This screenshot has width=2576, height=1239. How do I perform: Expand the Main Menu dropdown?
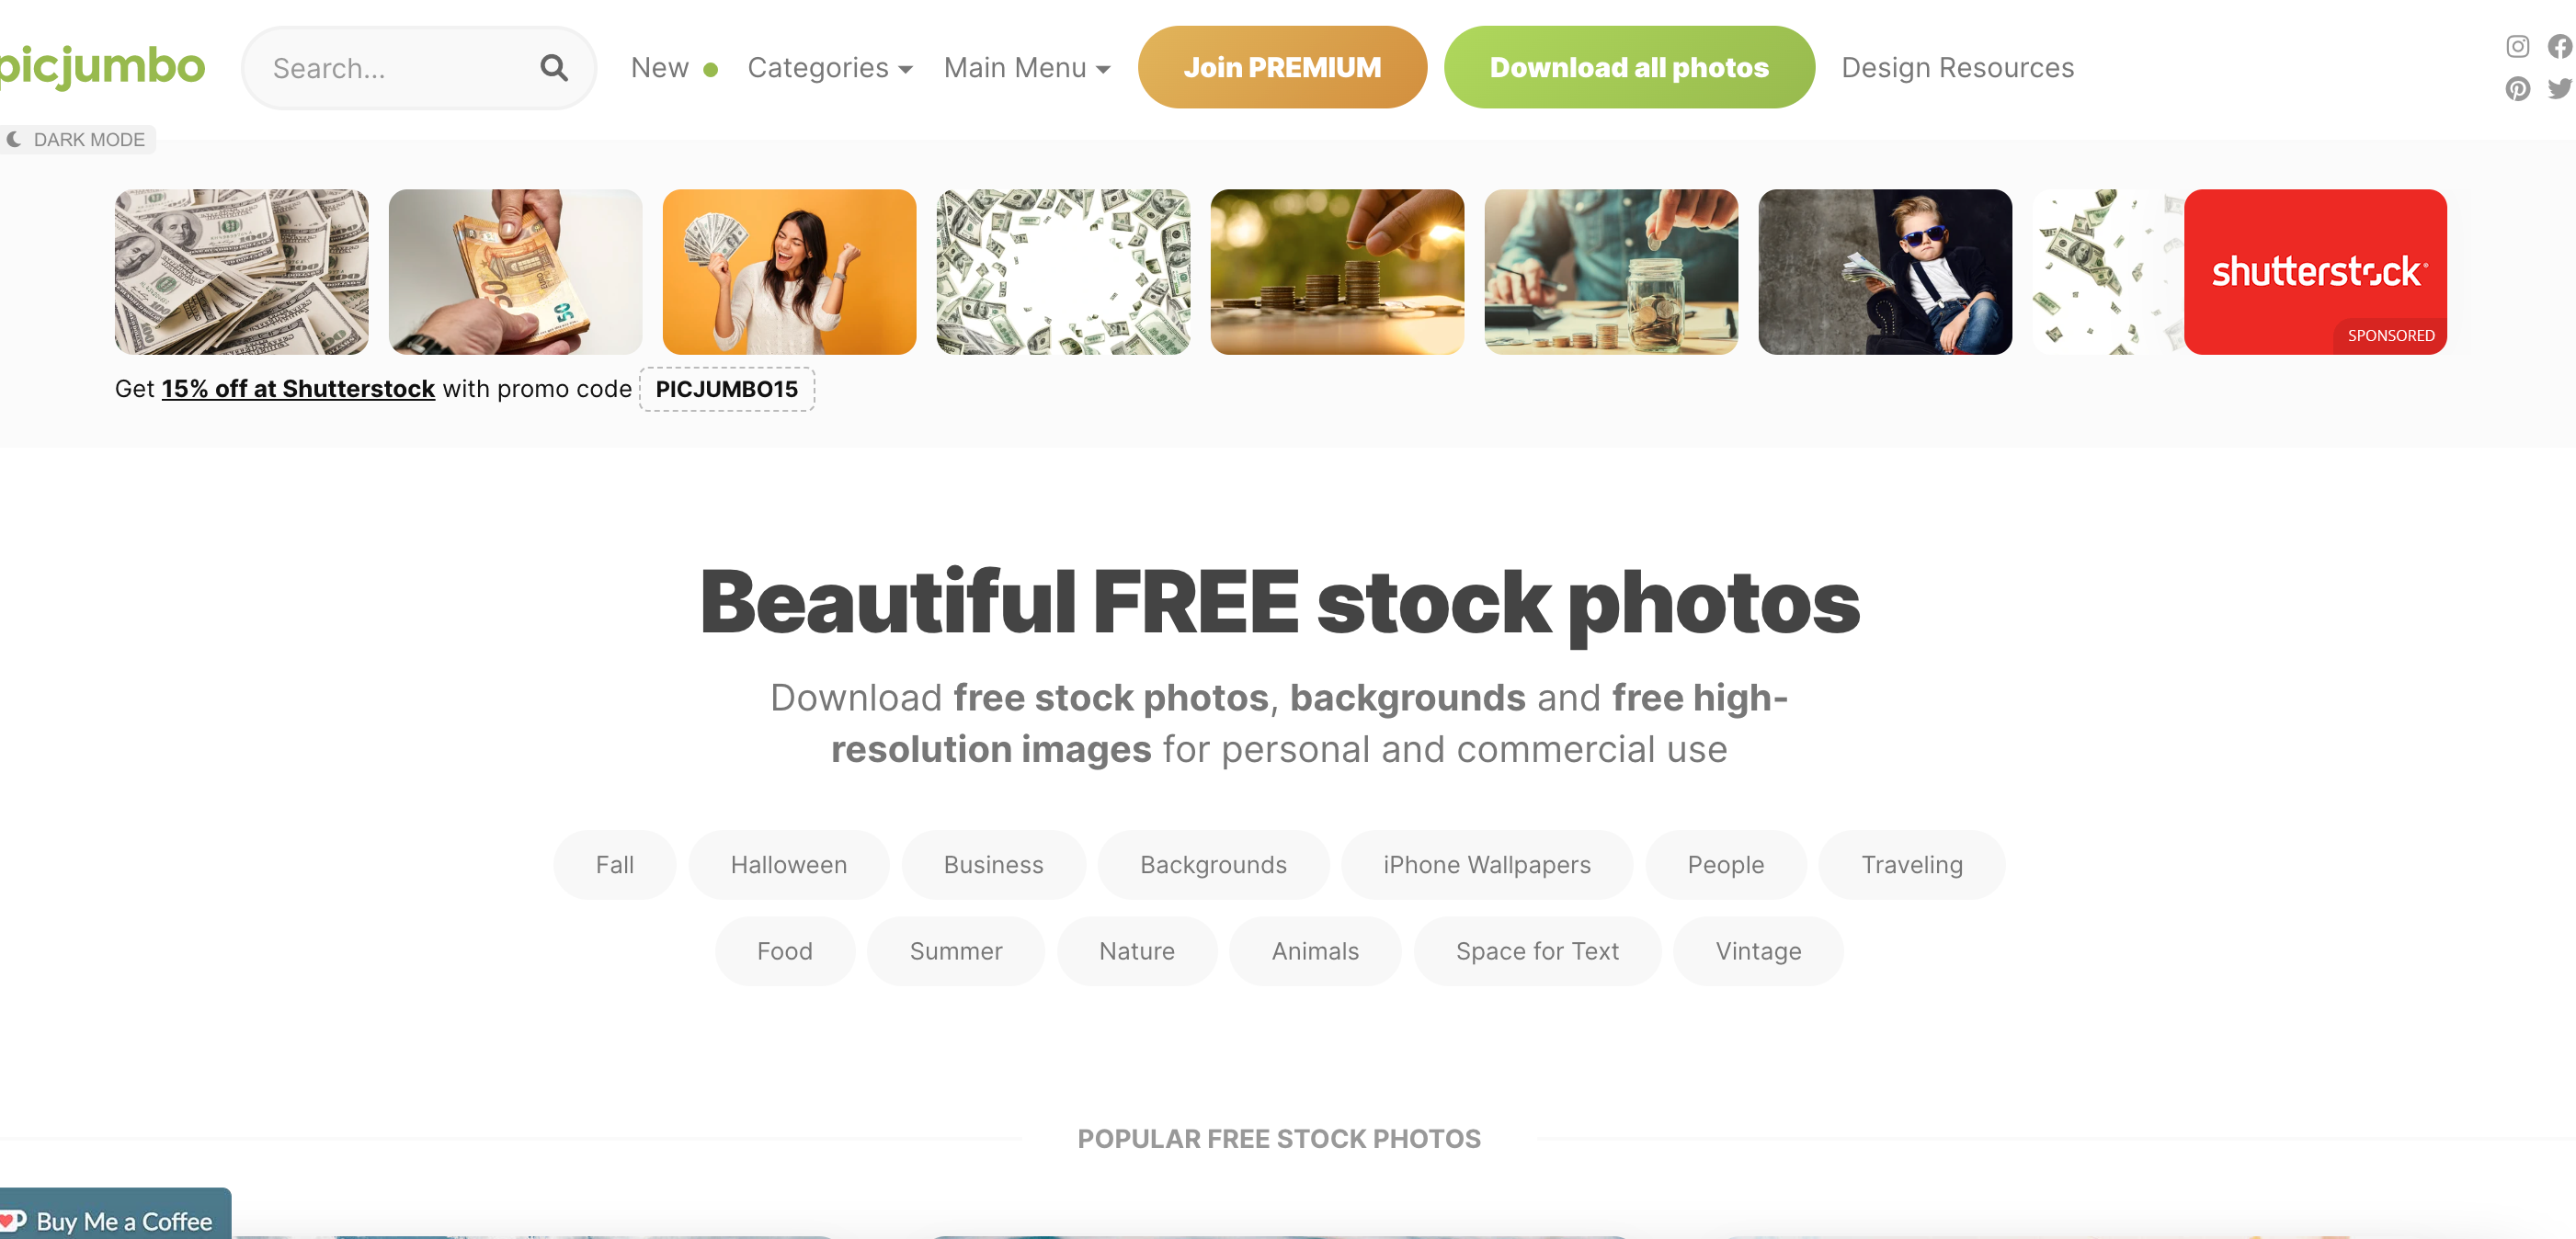[1027, 68]
